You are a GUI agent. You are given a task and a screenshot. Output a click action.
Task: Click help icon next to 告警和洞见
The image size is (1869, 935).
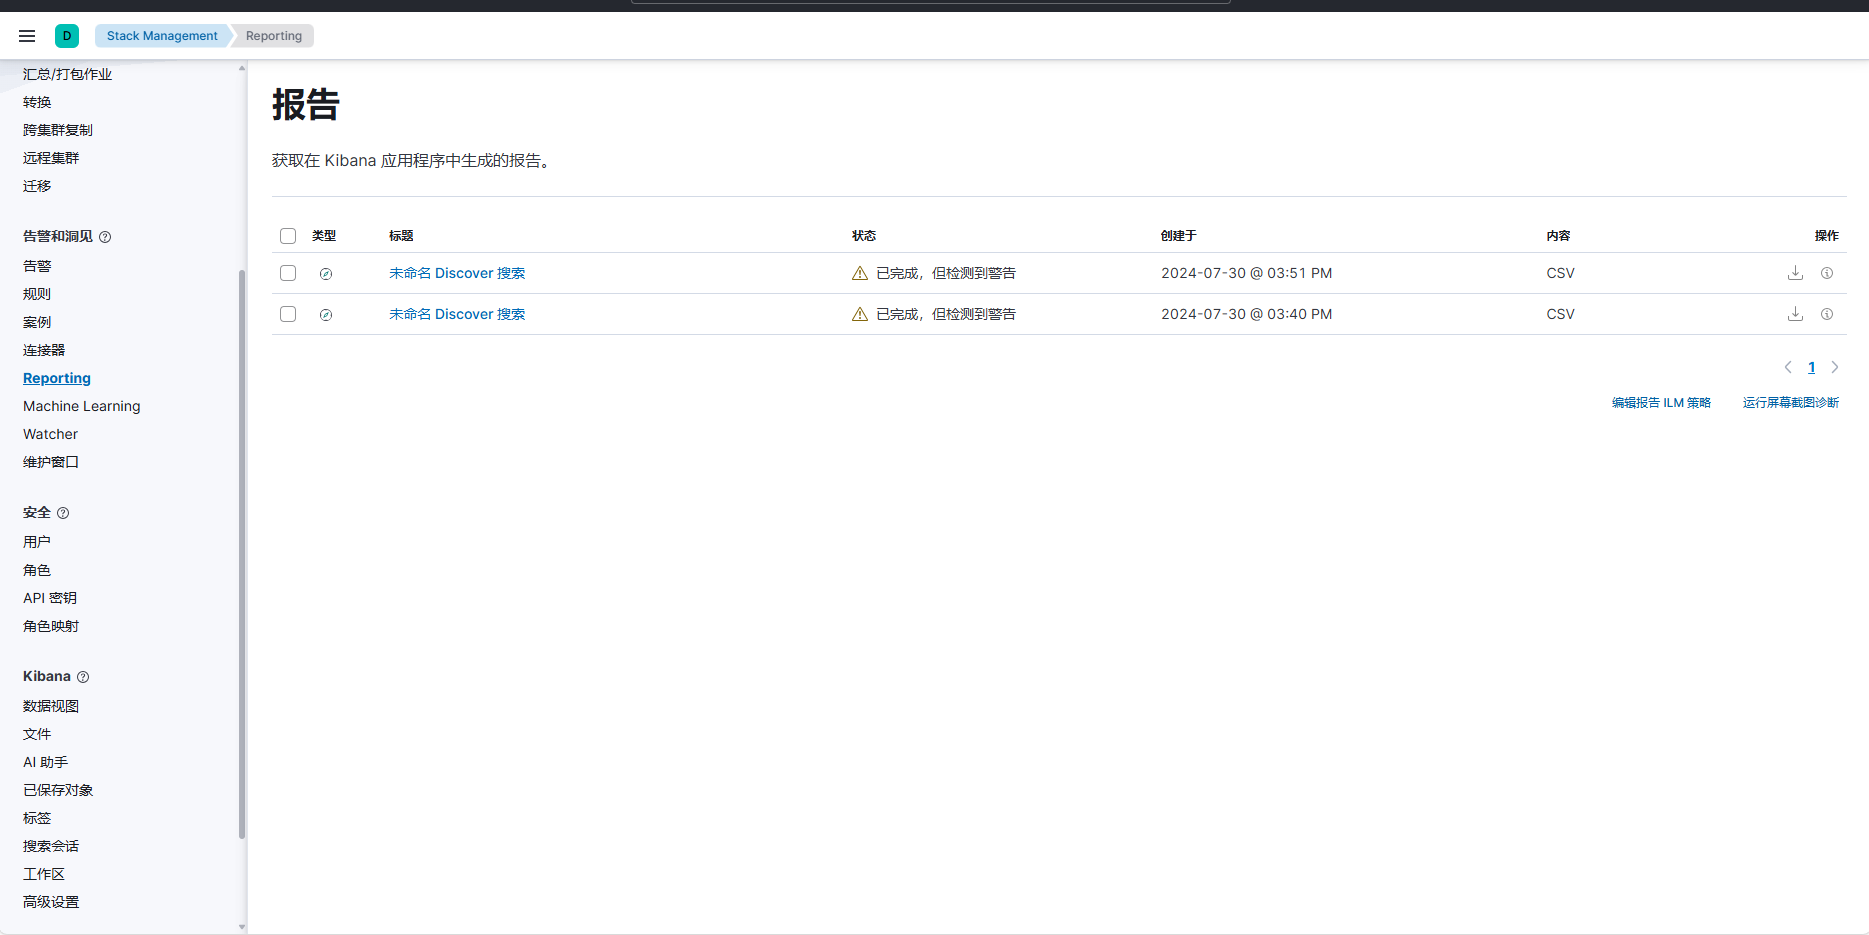click(105, 237)
